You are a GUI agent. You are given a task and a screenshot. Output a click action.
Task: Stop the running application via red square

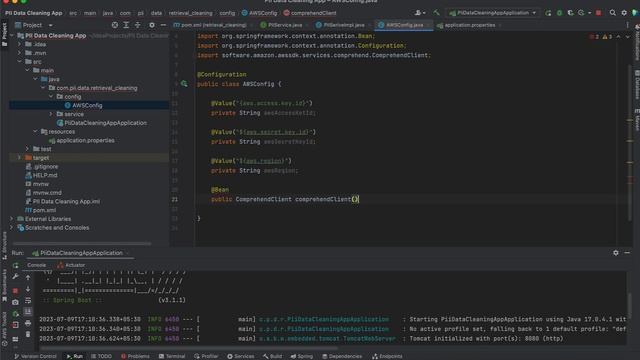pyautogui.click(x=598, y=13)
